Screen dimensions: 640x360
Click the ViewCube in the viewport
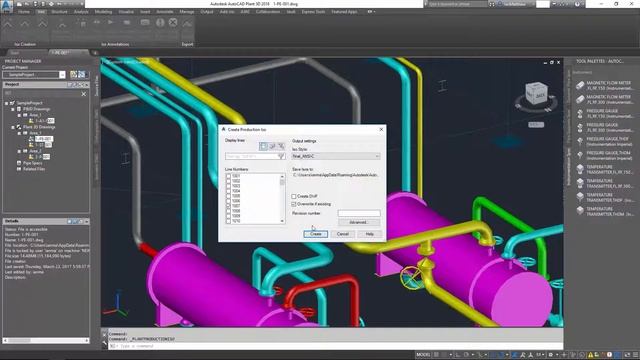coord(536,93)
